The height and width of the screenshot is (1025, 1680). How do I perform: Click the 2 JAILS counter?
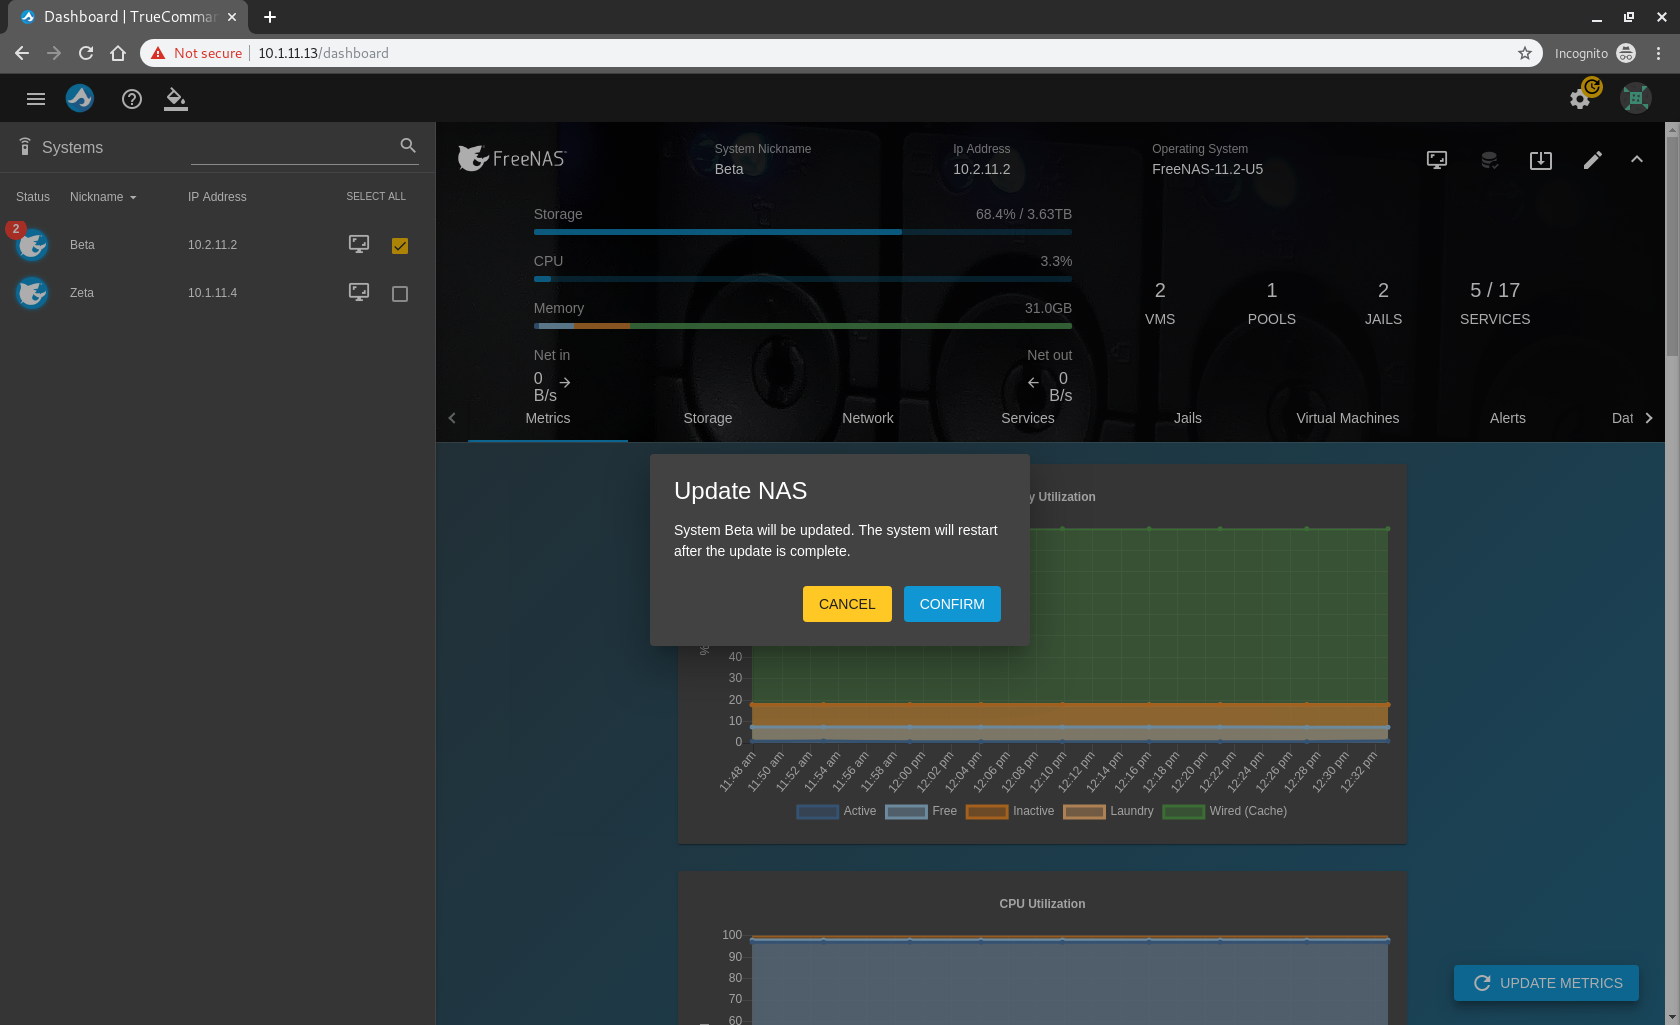coord(1384,303)
